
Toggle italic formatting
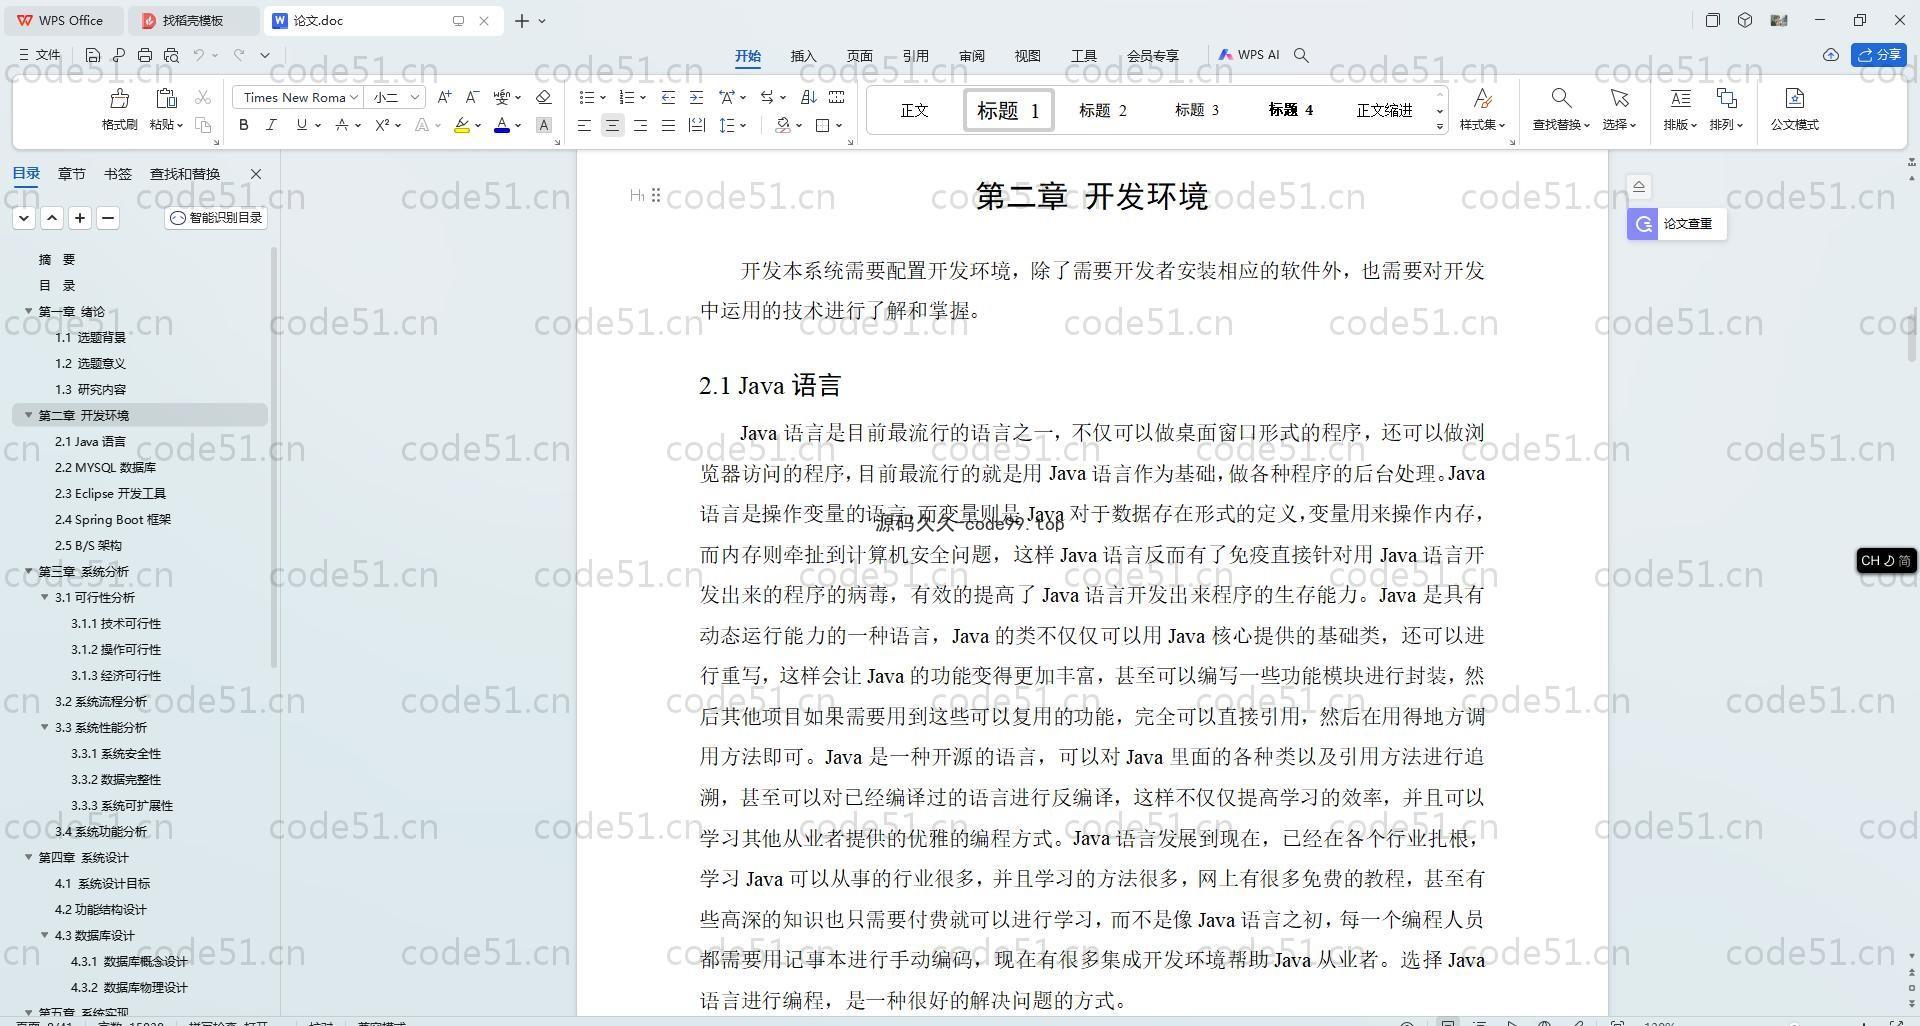[x=271, y=125]
